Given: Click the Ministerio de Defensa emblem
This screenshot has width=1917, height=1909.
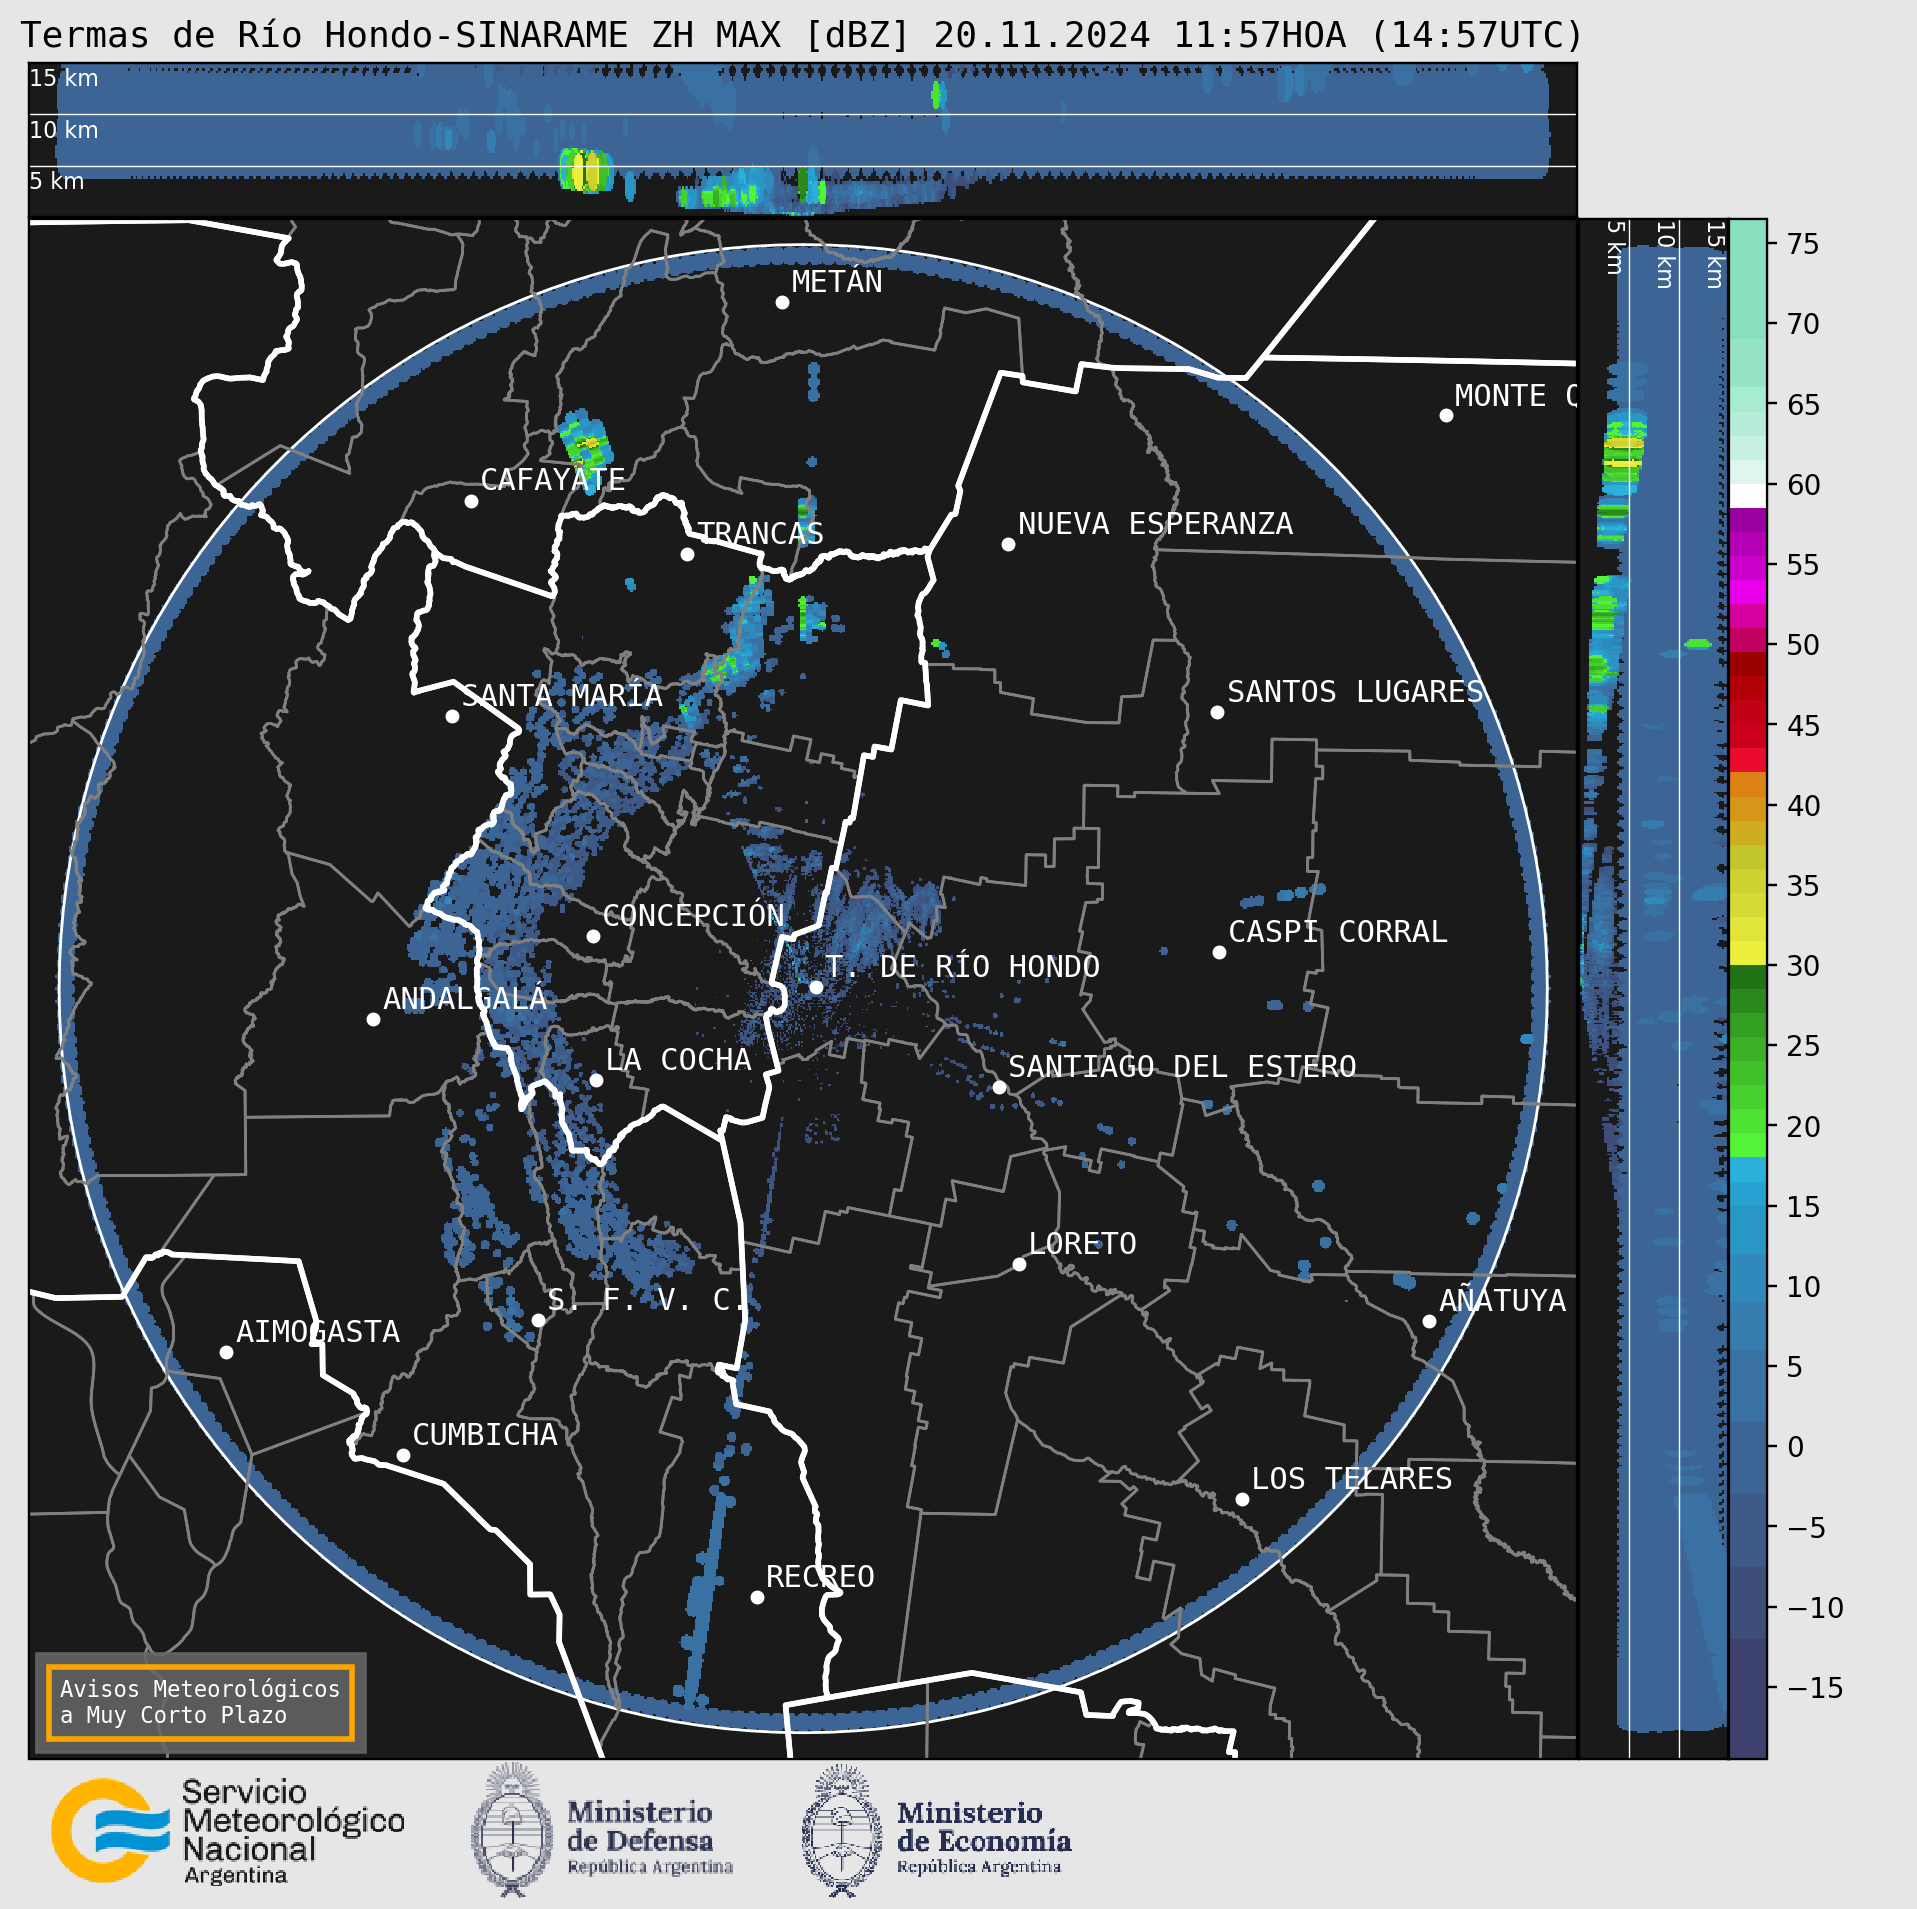Looking at the screenshot, I should pyautogui.click(x=512, y=1830).
